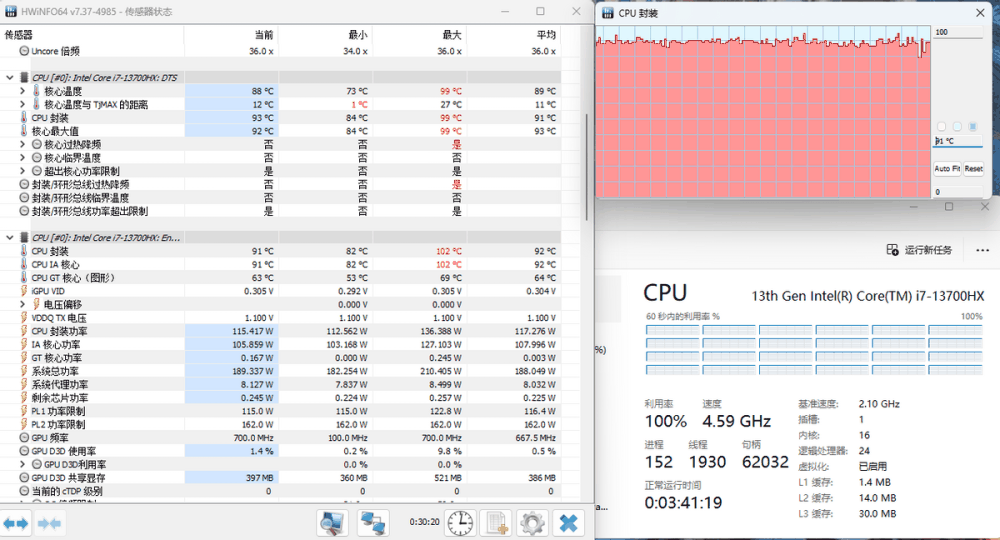Image resolution: width=1000 pixels, height=540 pixels.
Task: Click the blue X close-sensors icon
Action: pos(568,523)
